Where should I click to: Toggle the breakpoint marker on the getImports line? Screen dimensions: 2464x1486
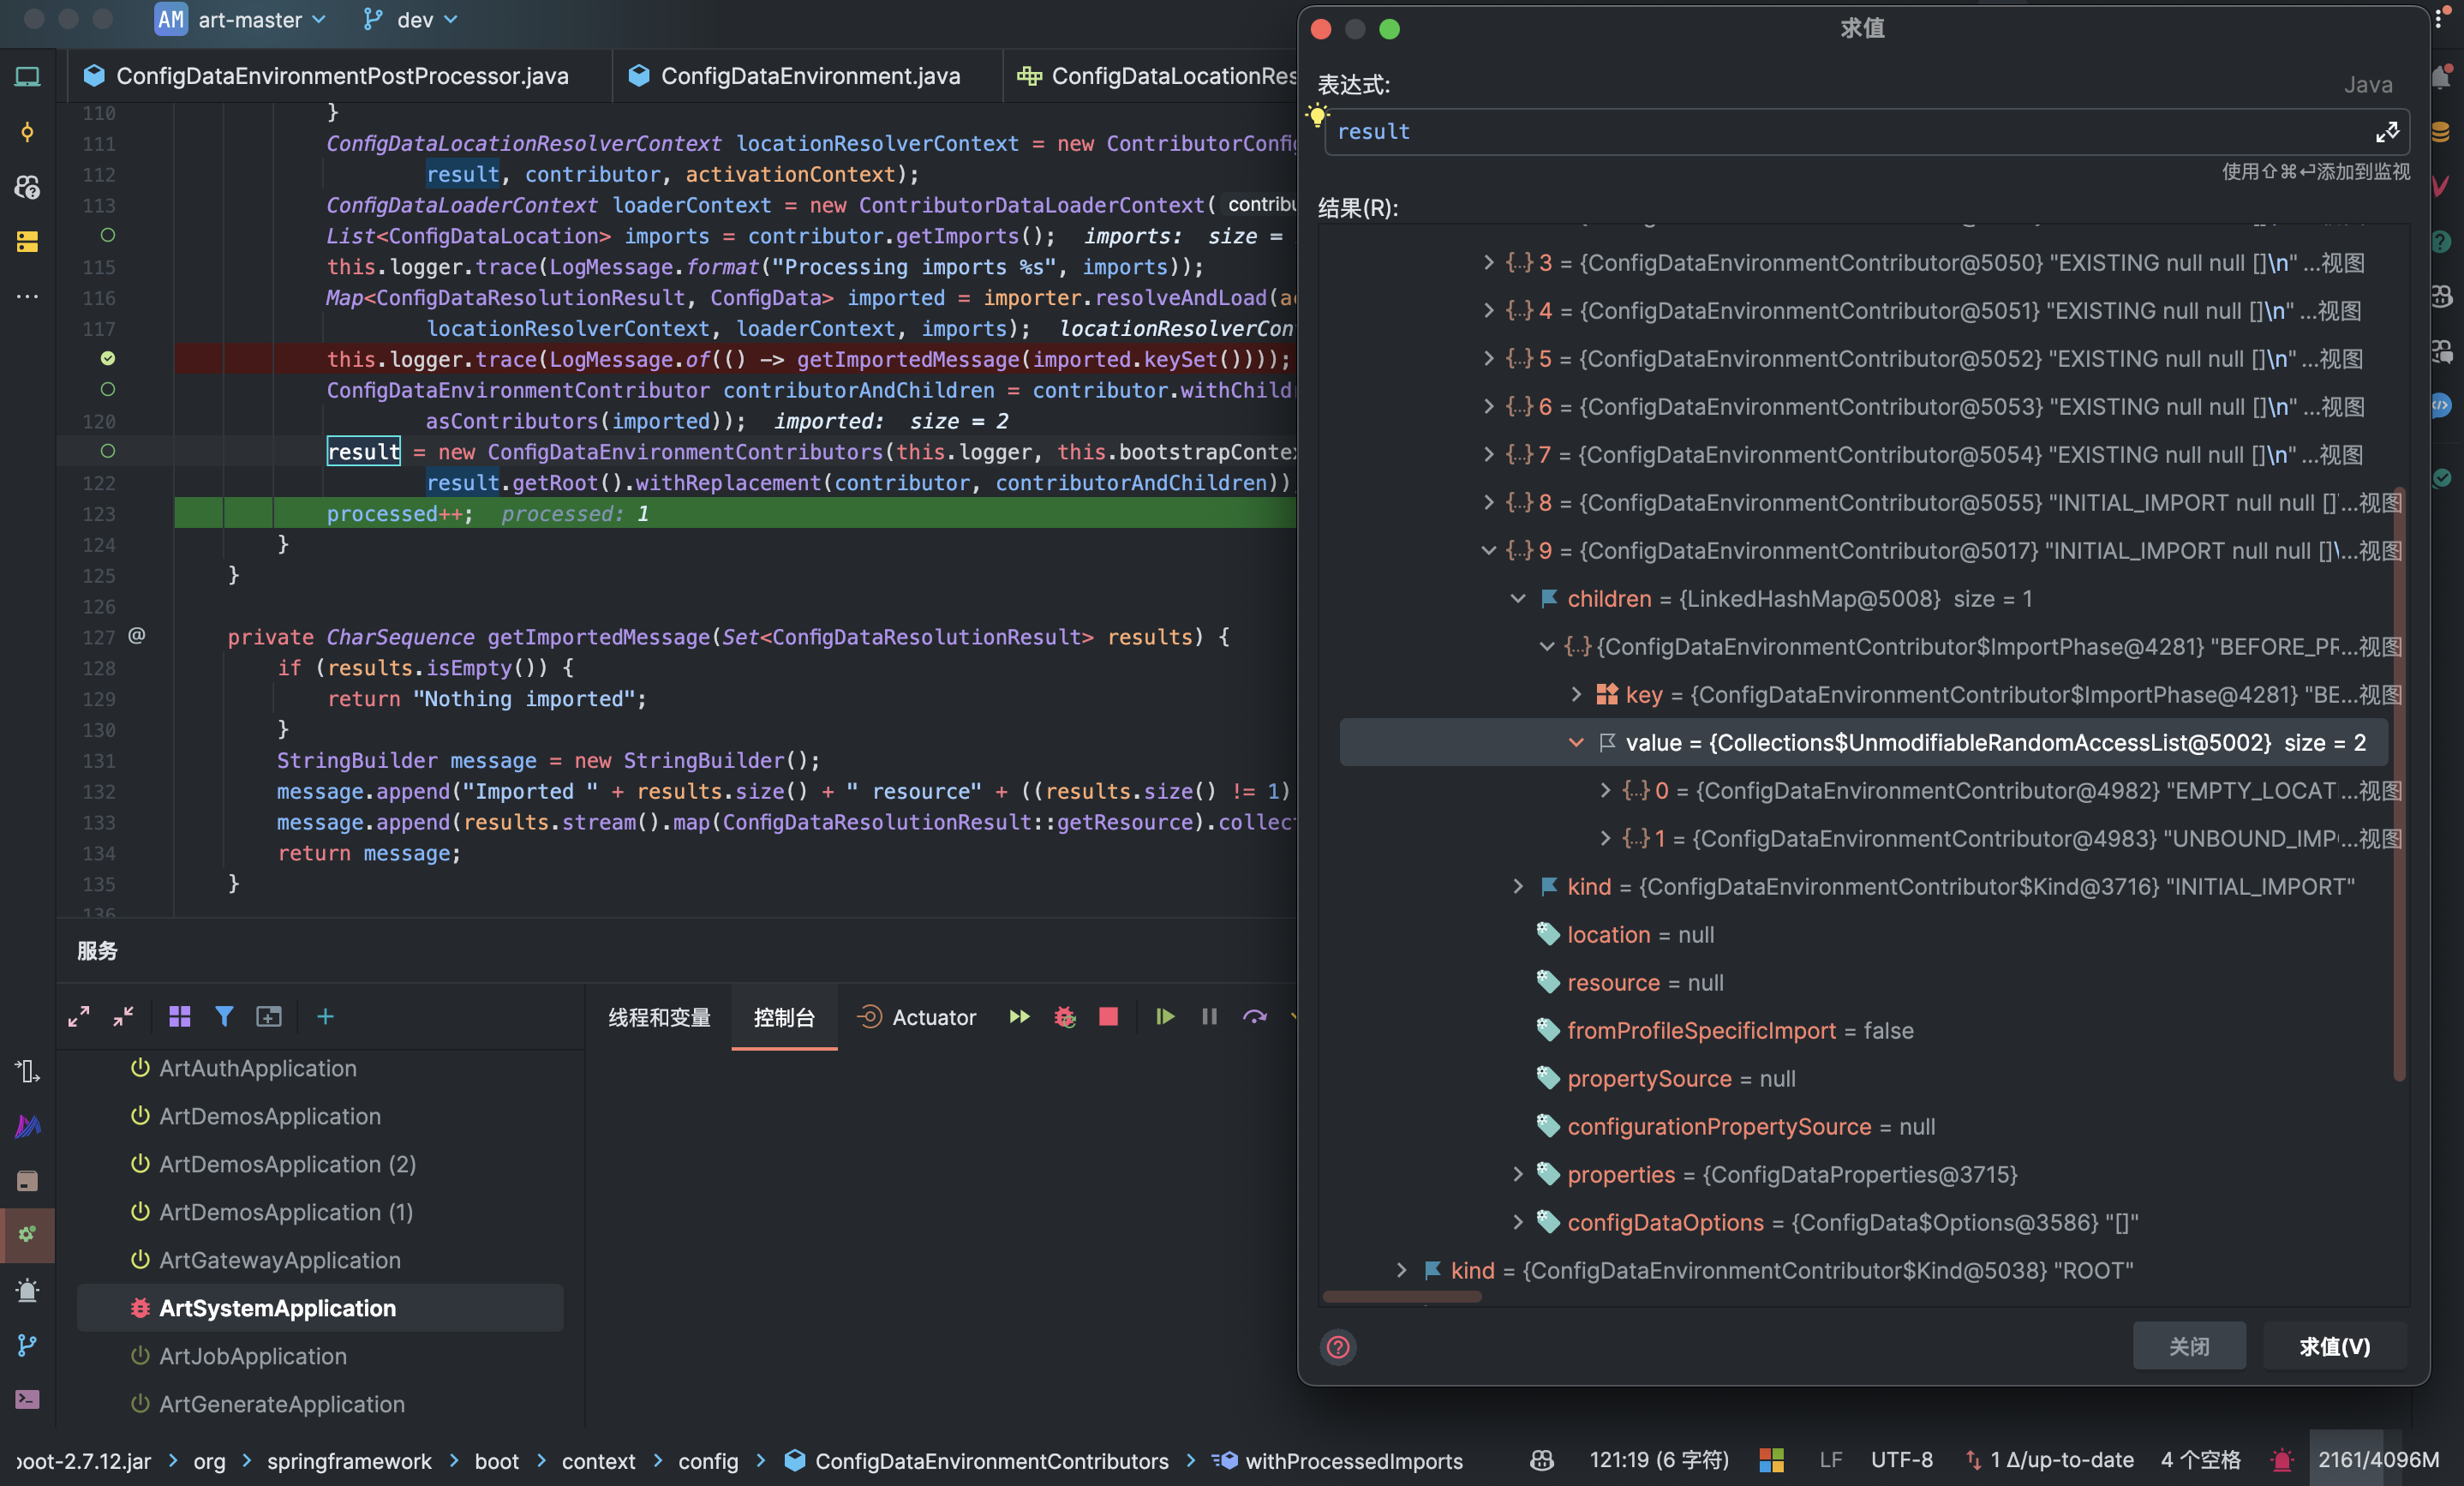[x=108, y=235]
